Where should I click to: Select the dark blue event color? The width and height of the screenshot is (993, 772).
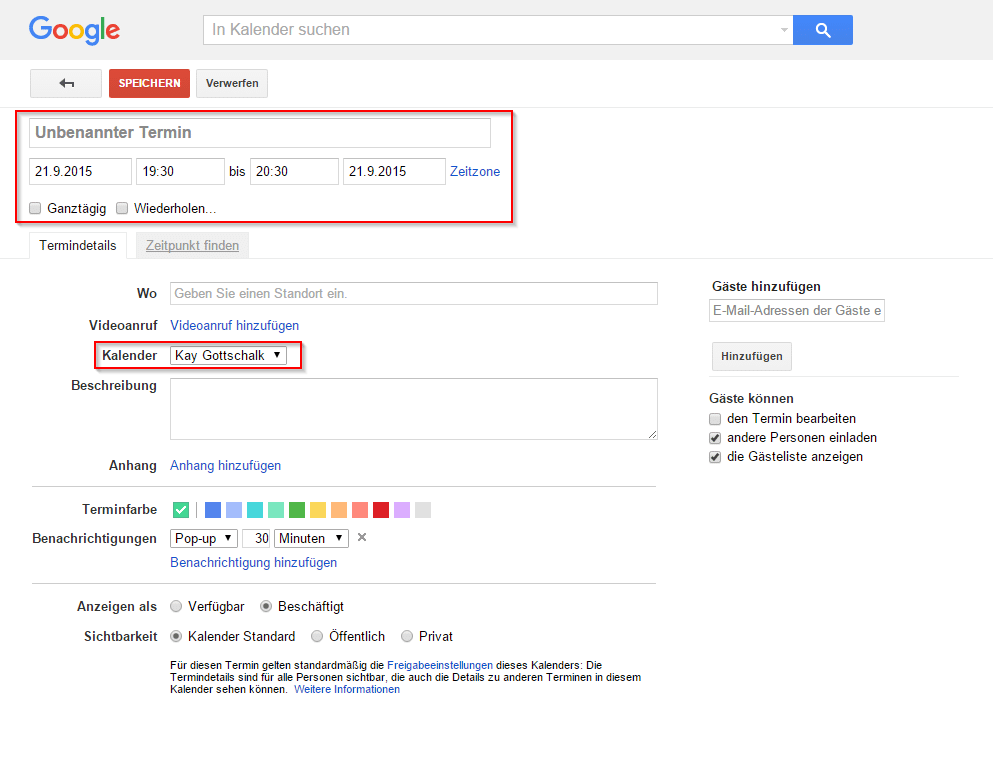pos(213,510)
